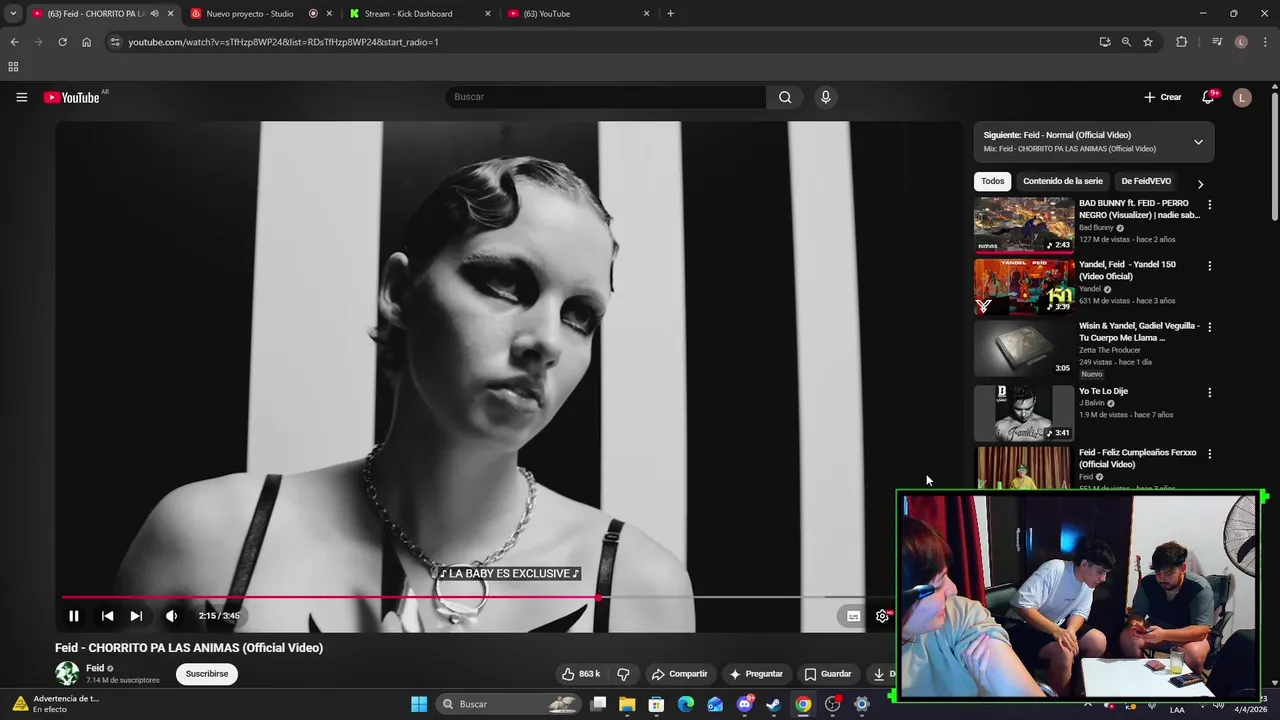Subscribe to Feid via Suscribirse
Screen dimensions: 1280x720
(x=207, y=674)
